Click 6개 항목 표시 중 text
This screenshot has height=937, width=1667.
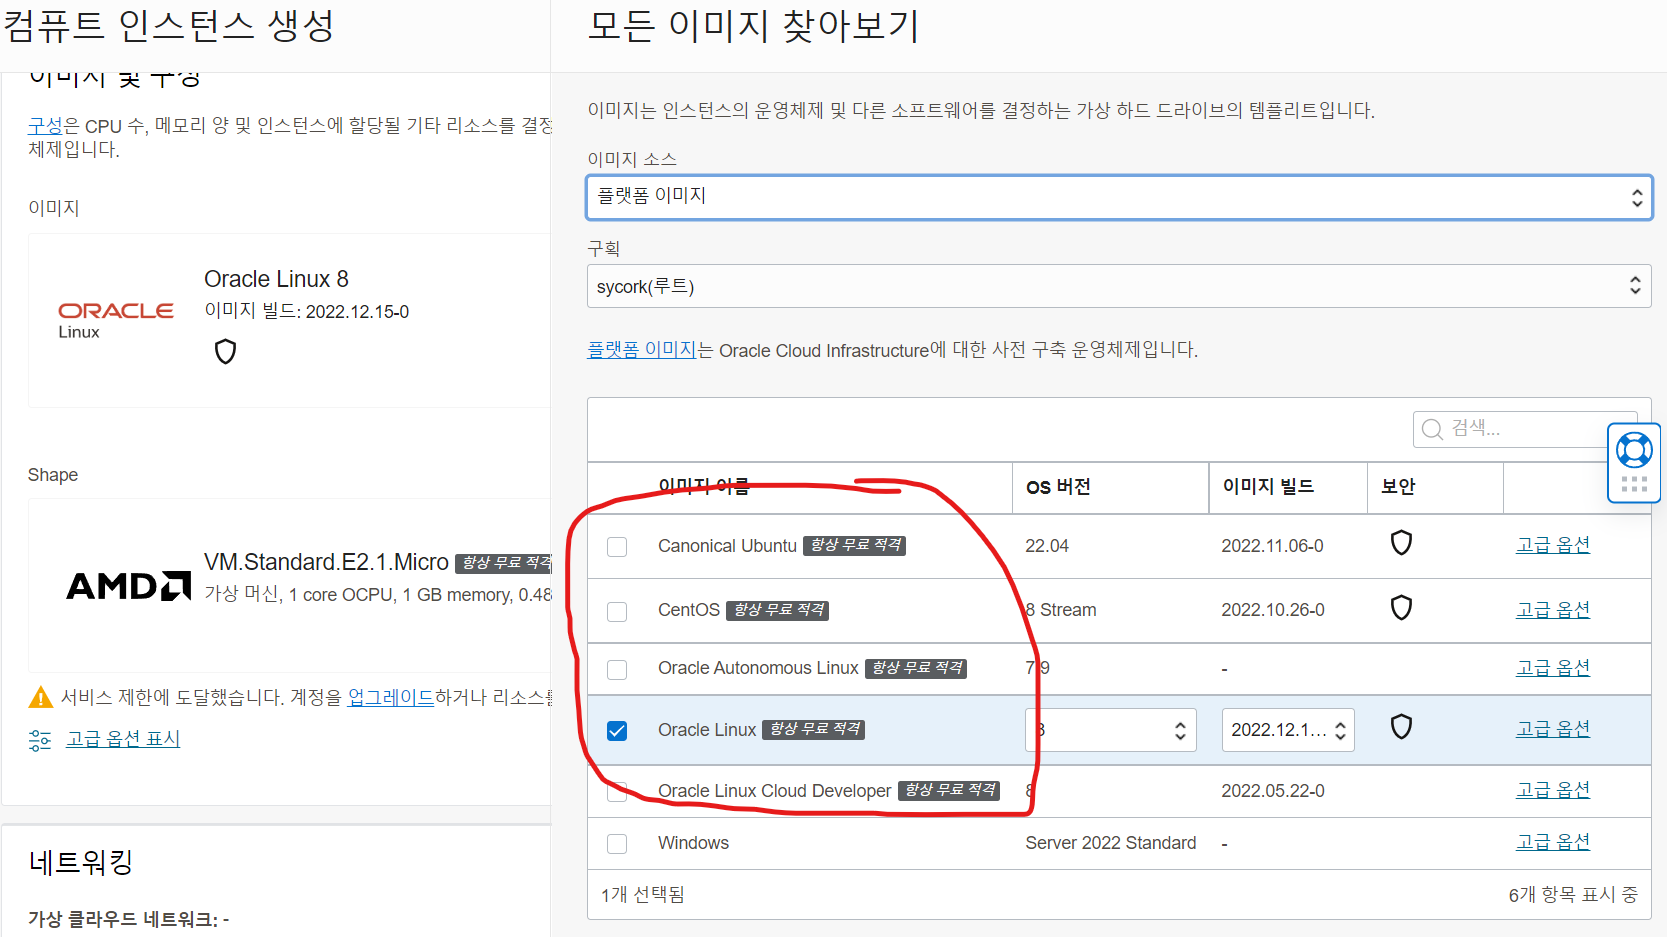(x=1573, y=895)
